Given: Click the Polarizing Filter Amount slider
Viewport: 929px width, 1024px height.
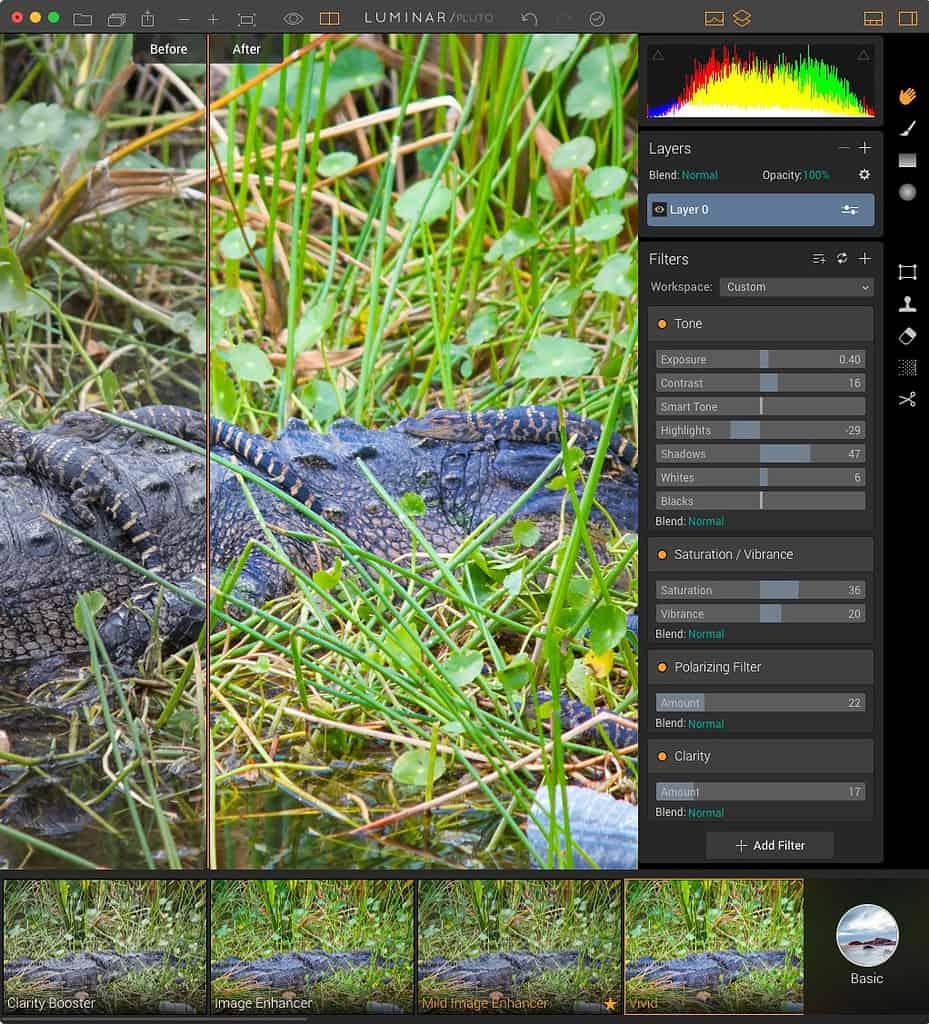Looking at the screenshot, I should (x=761, y=703).
